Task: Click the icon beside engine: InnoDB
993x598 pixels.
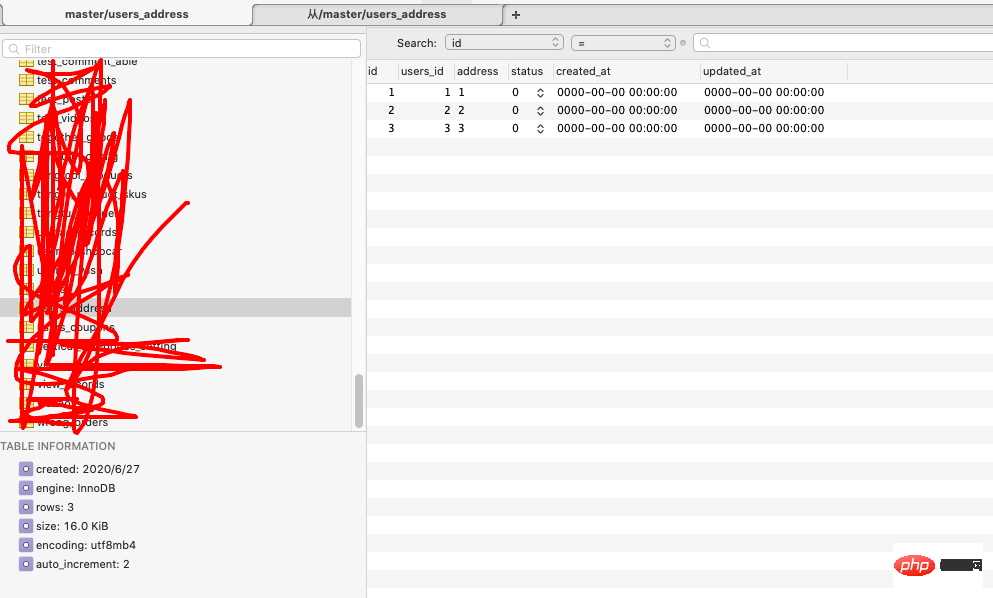Action: pos(25,488)
